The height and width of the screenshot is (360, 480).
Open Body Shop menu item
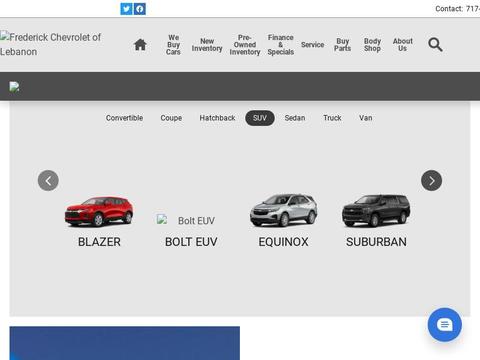click(x=372, y=45)
